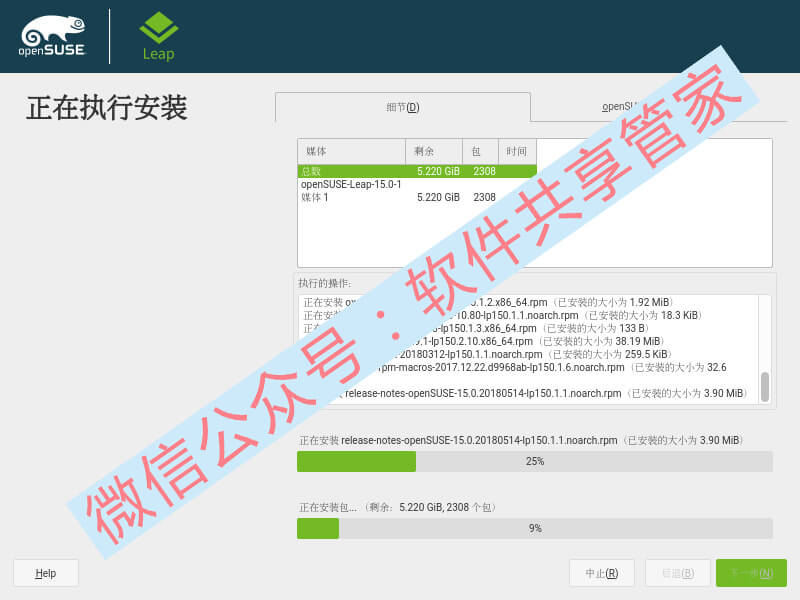Screen dimensions: 800x600
Task: Sort by the 时间 column header
Action: [x=517, y=152]
